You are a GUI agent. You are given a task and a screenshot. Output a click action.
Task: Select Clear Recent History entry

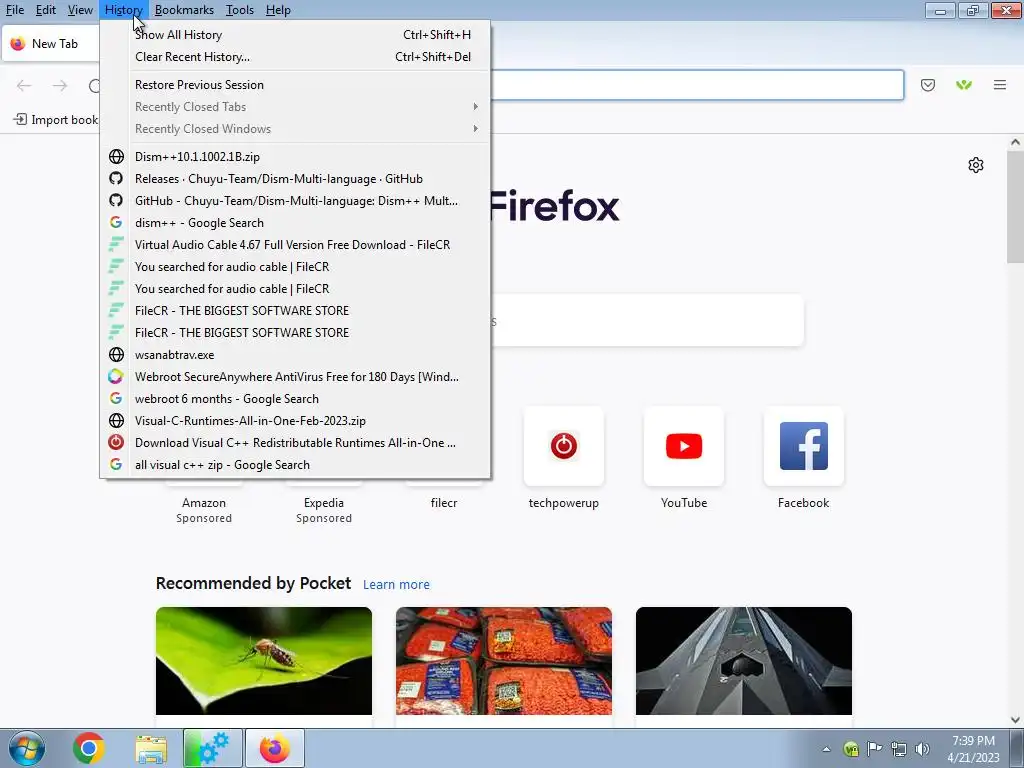pyautogui.click(x=295, y=57)
